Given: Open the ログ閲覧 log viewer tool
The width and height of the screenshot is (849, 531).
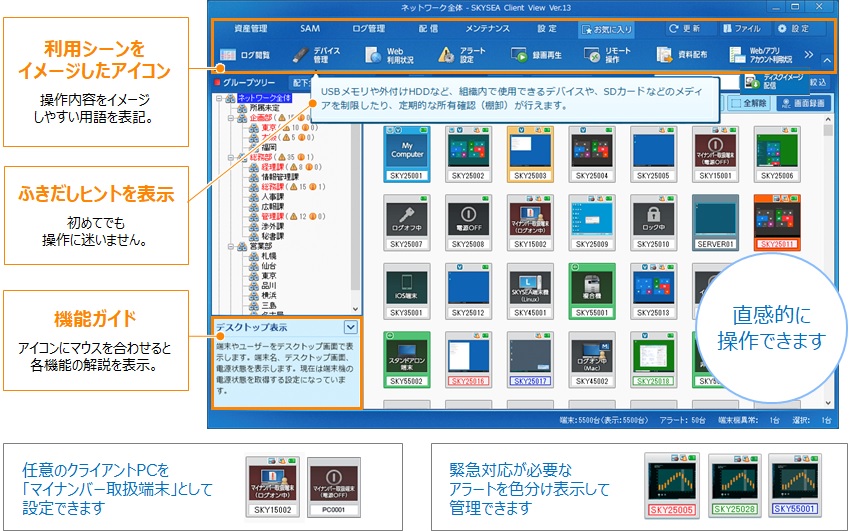Looking at the screenshot, I should [245, 55].
